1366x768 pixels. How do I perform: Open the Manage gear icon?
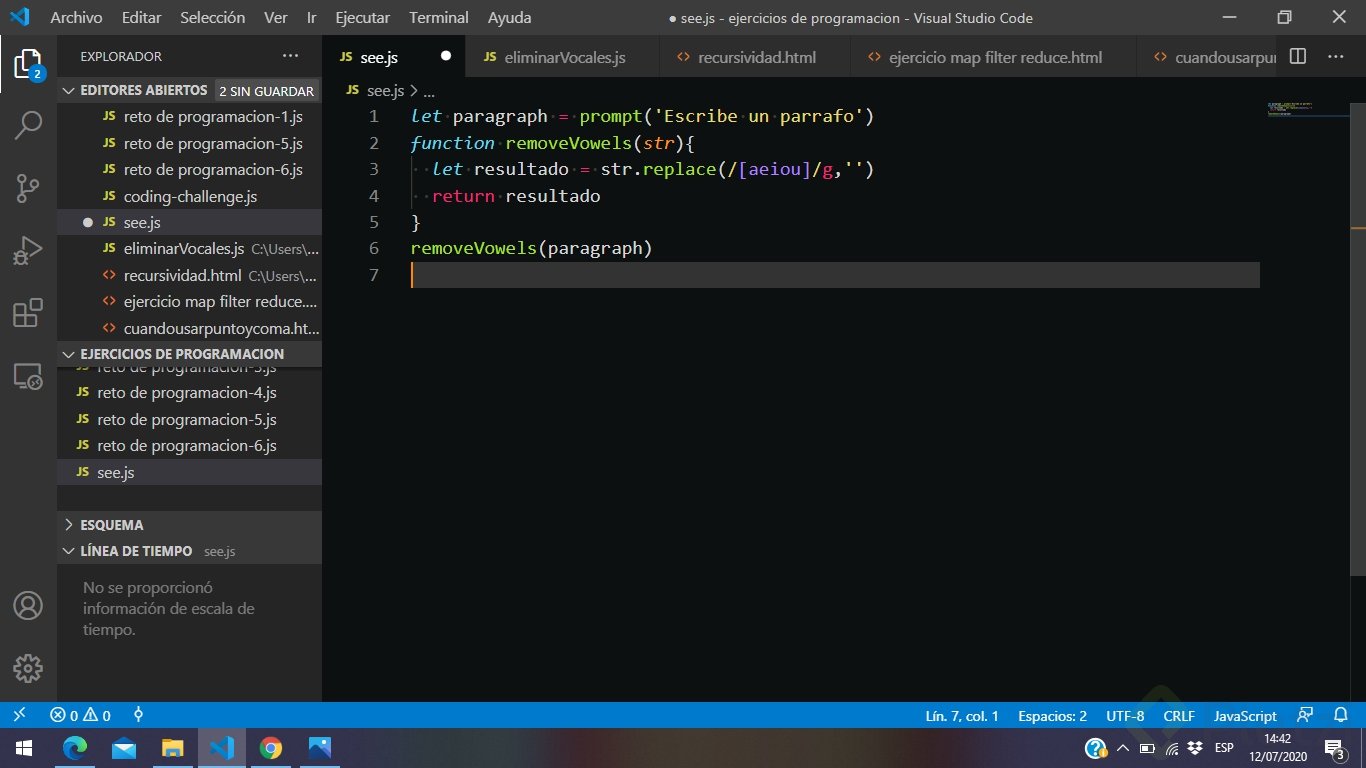28,668
